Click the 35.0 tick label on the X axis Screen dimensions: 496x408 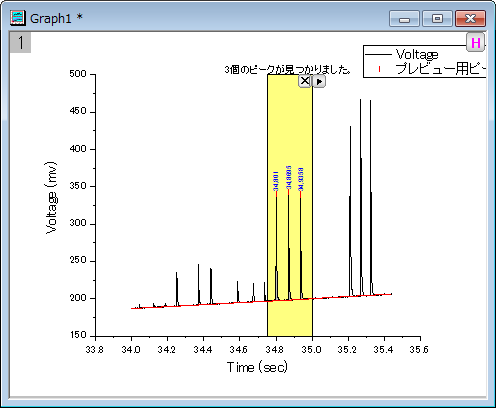click(x=312, y=349)
